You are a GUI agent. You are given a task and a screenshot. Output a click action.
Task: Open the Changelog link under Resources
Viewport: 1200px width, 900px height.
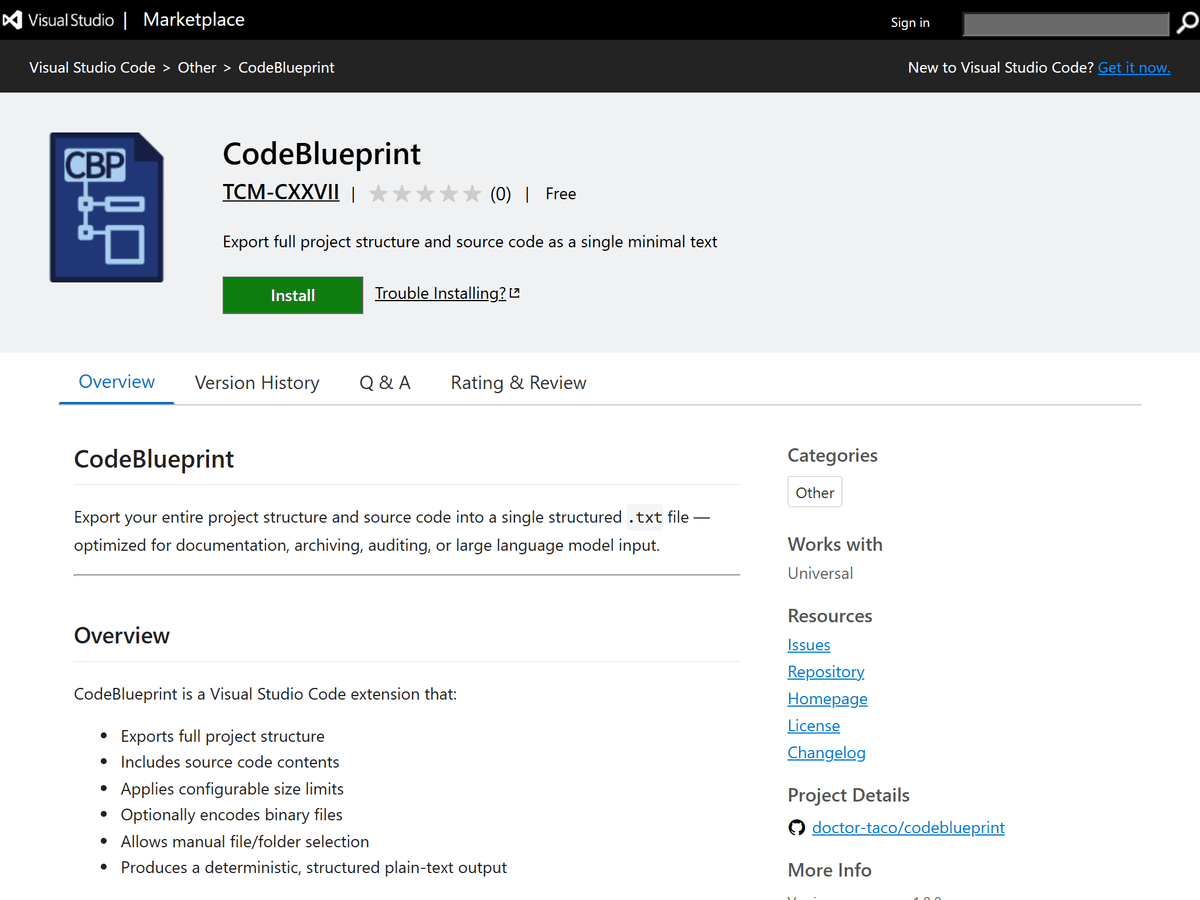pyautogui.click(x=826, y=752)
